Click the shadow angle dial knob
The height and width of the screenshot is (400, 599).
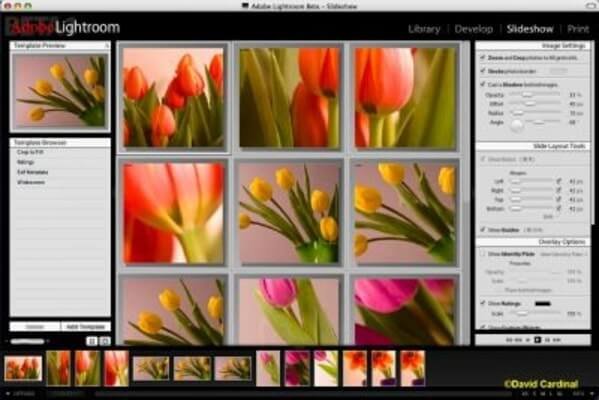516,125
